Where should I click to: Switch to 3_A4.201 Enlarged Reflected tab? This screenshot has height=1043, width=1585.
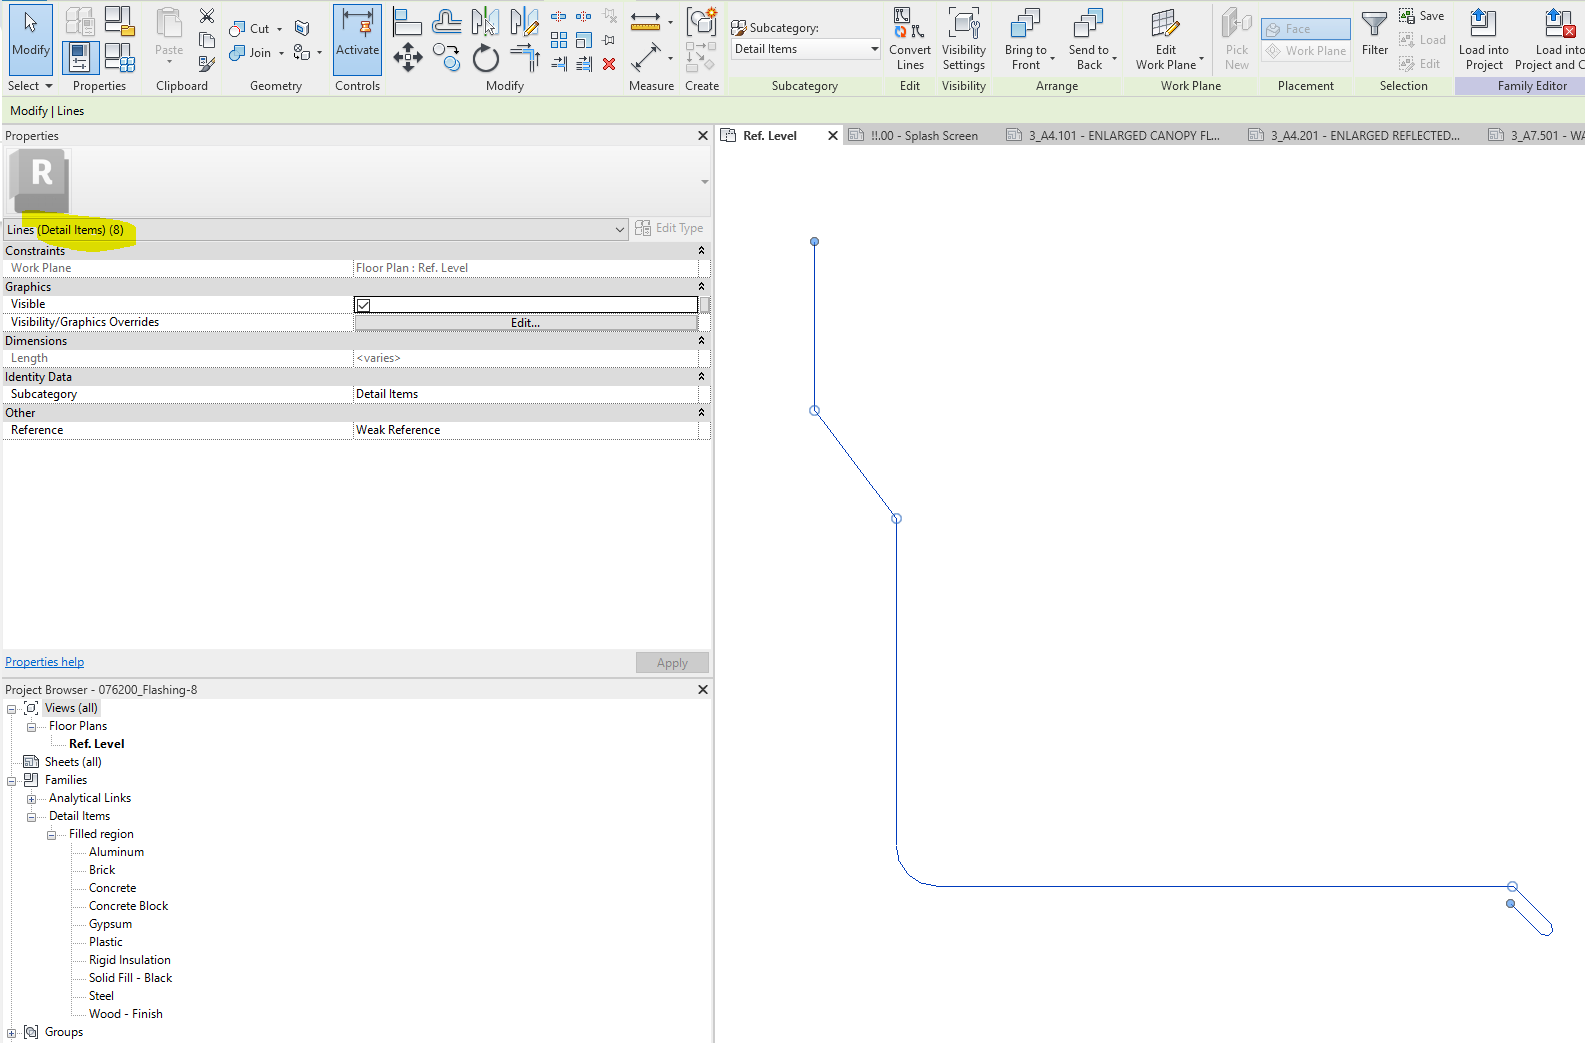1354,136
